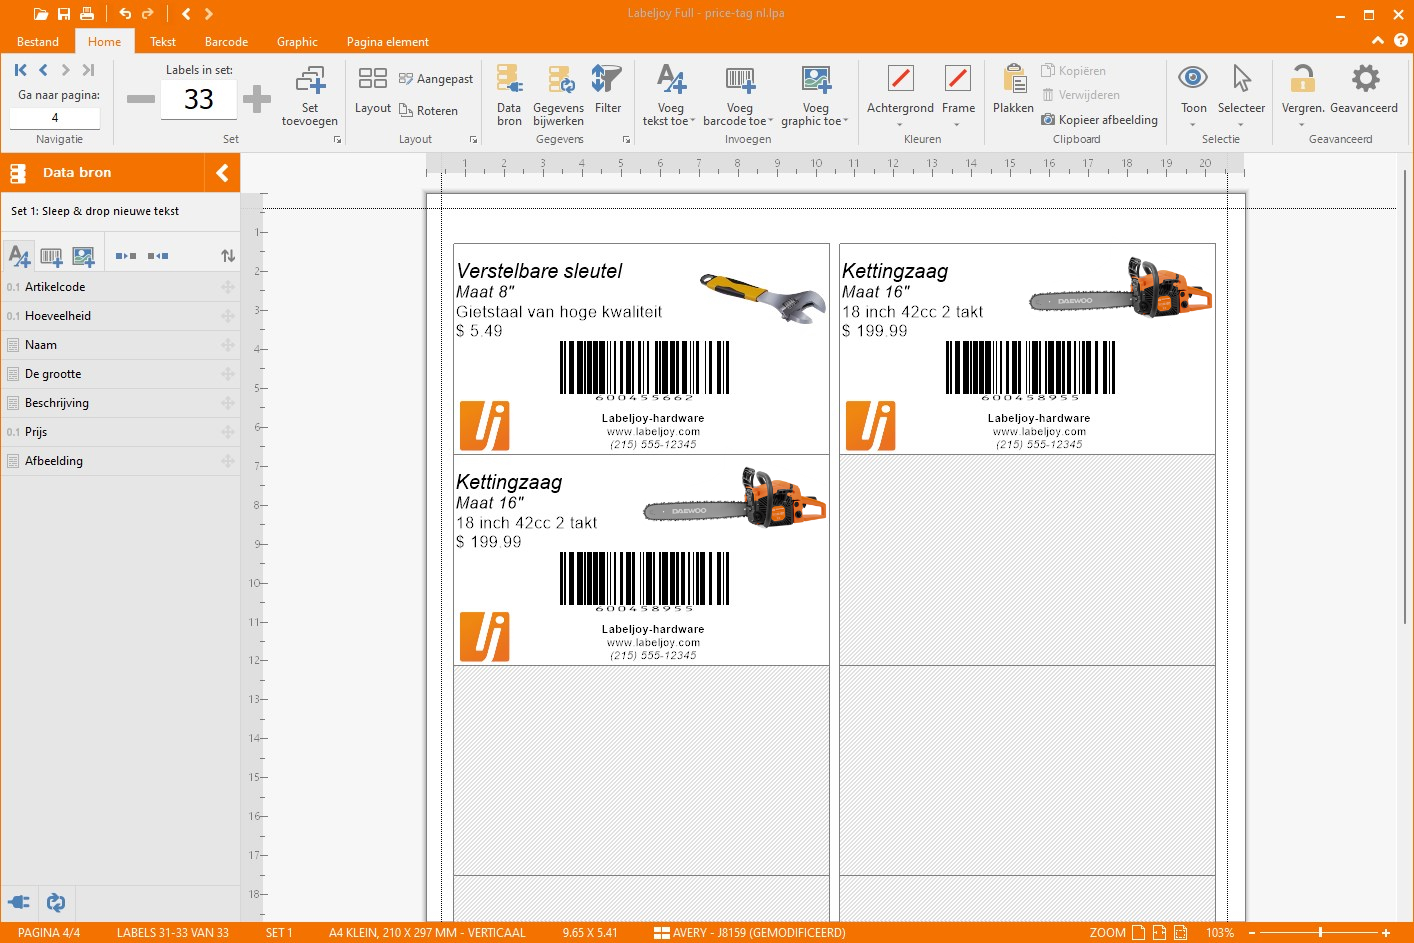Expand Layout group dialog launcher
Viewport: 1414px width, 943px height.
(473, 140)
